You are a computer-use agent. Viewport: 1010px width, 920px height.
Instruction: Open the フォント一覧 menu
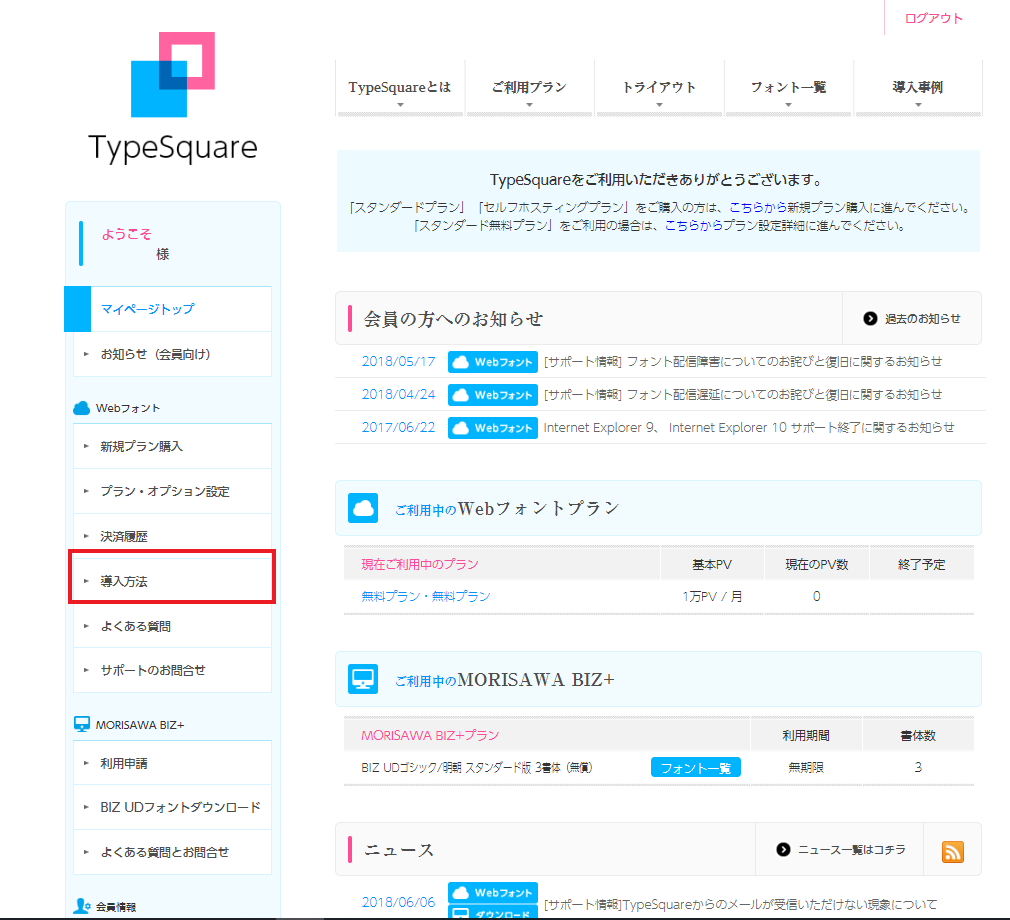(x=788, y=88)
